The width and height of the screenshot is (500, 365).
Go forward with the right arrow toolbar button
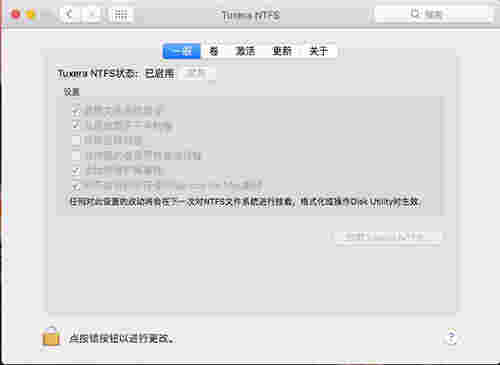tap(91, 14)
